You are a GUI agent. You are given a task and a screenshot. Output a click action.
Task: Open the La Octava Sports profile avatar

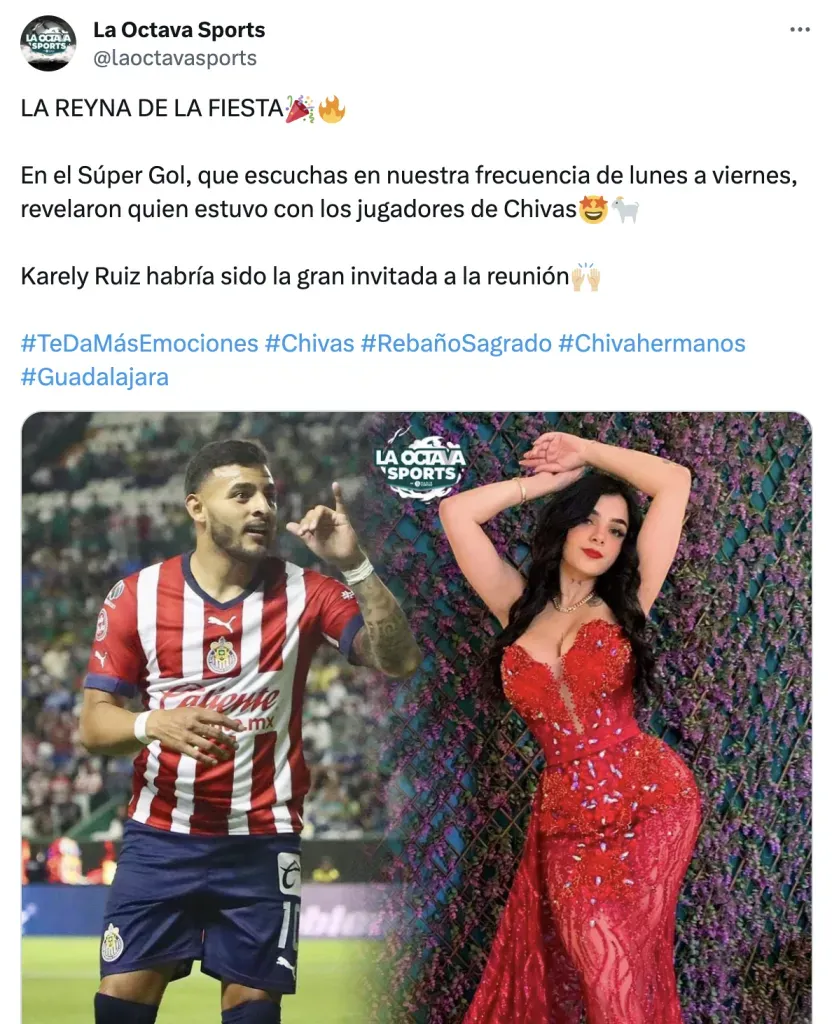(48, 43)
